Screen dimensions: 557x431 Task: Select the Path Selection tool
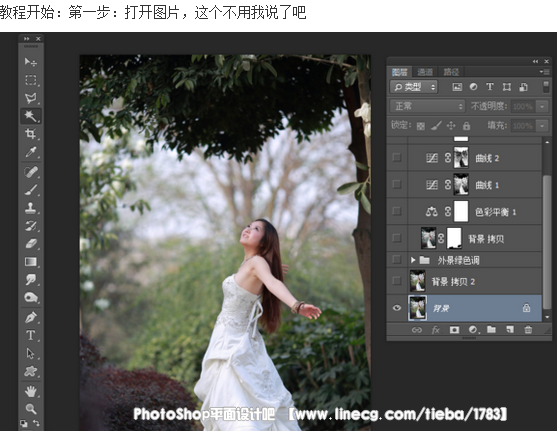[x=31, y=354]
